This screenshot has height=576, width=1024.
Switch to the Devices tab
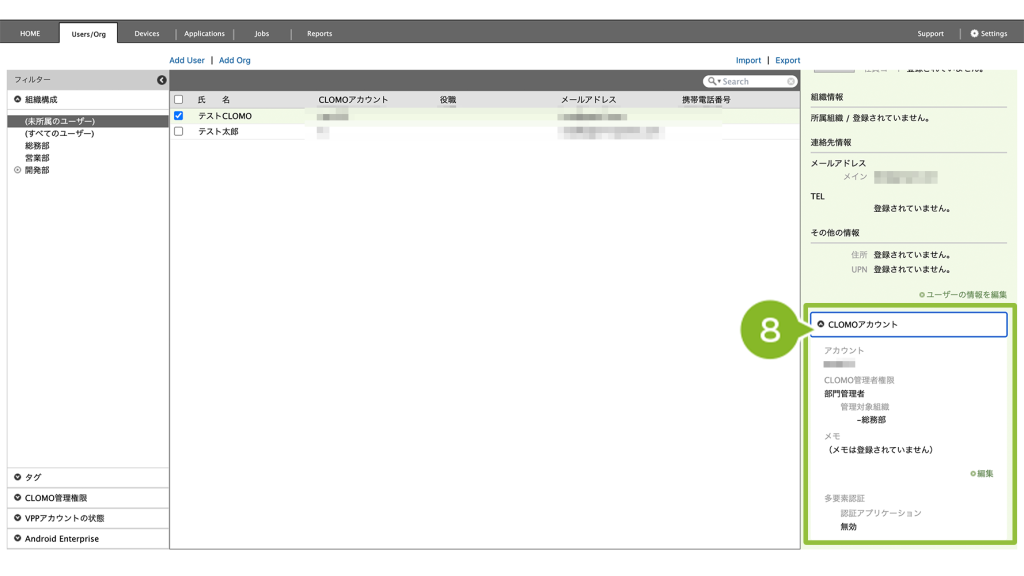147,33
